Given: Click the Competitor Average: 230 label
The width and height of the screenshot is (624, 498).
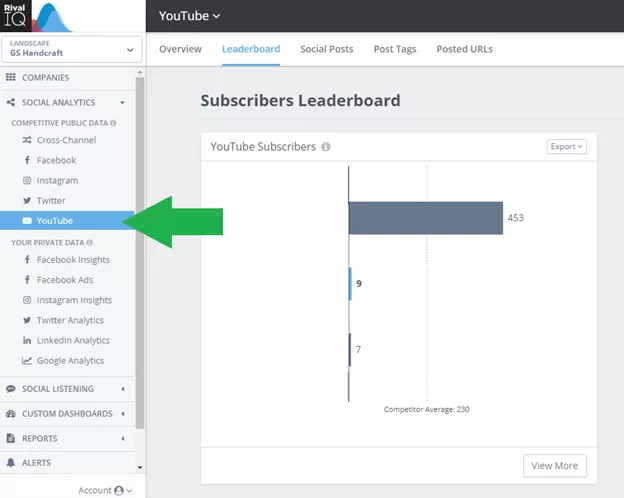Looking at the screenshot, I should (427, 409).
